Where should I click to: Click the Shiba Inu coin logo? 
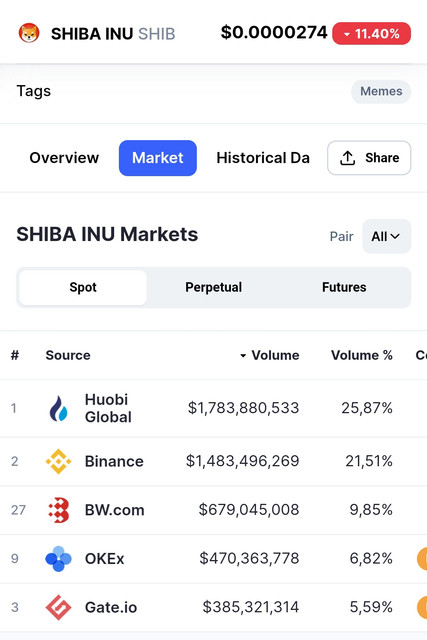pos(29,33)
